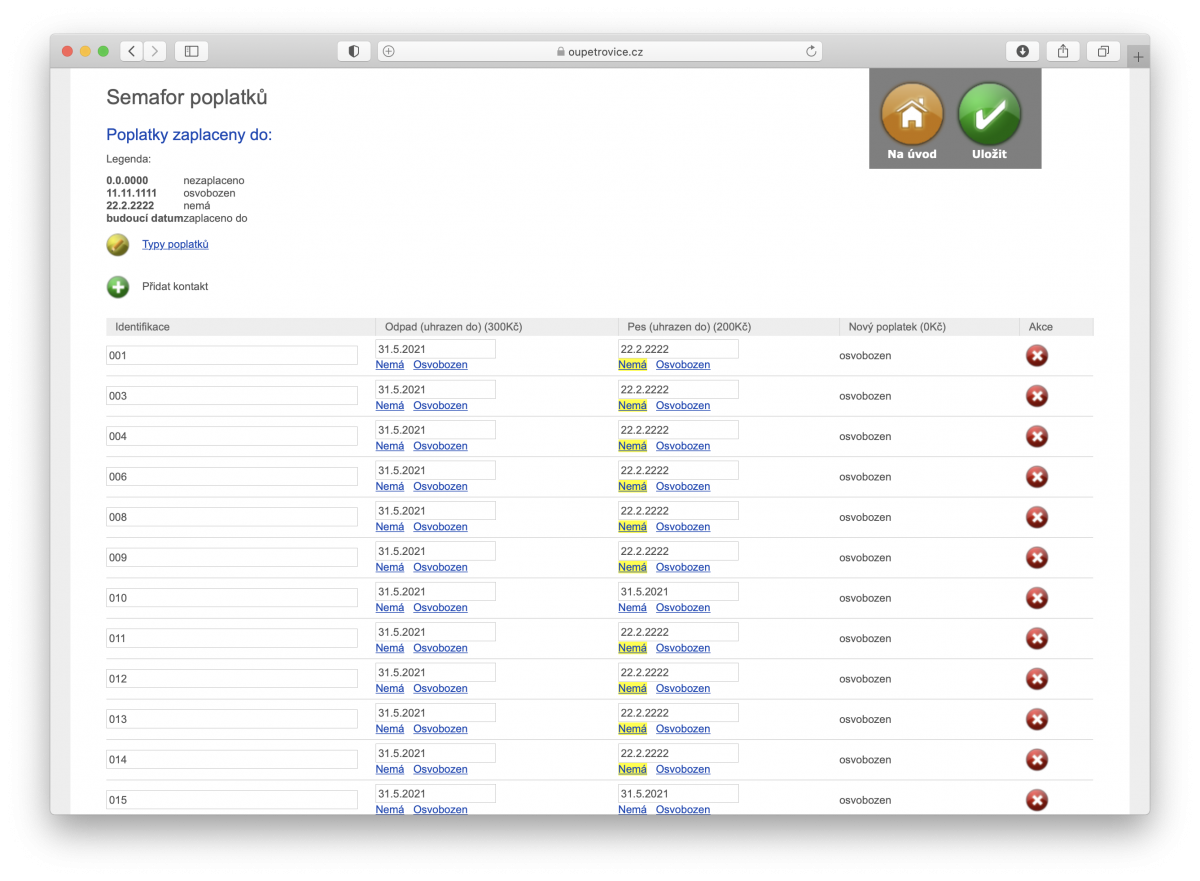Show all tabs using the tab overview icon
This screenshot has height=881, width=1200.
(1102, 50)
